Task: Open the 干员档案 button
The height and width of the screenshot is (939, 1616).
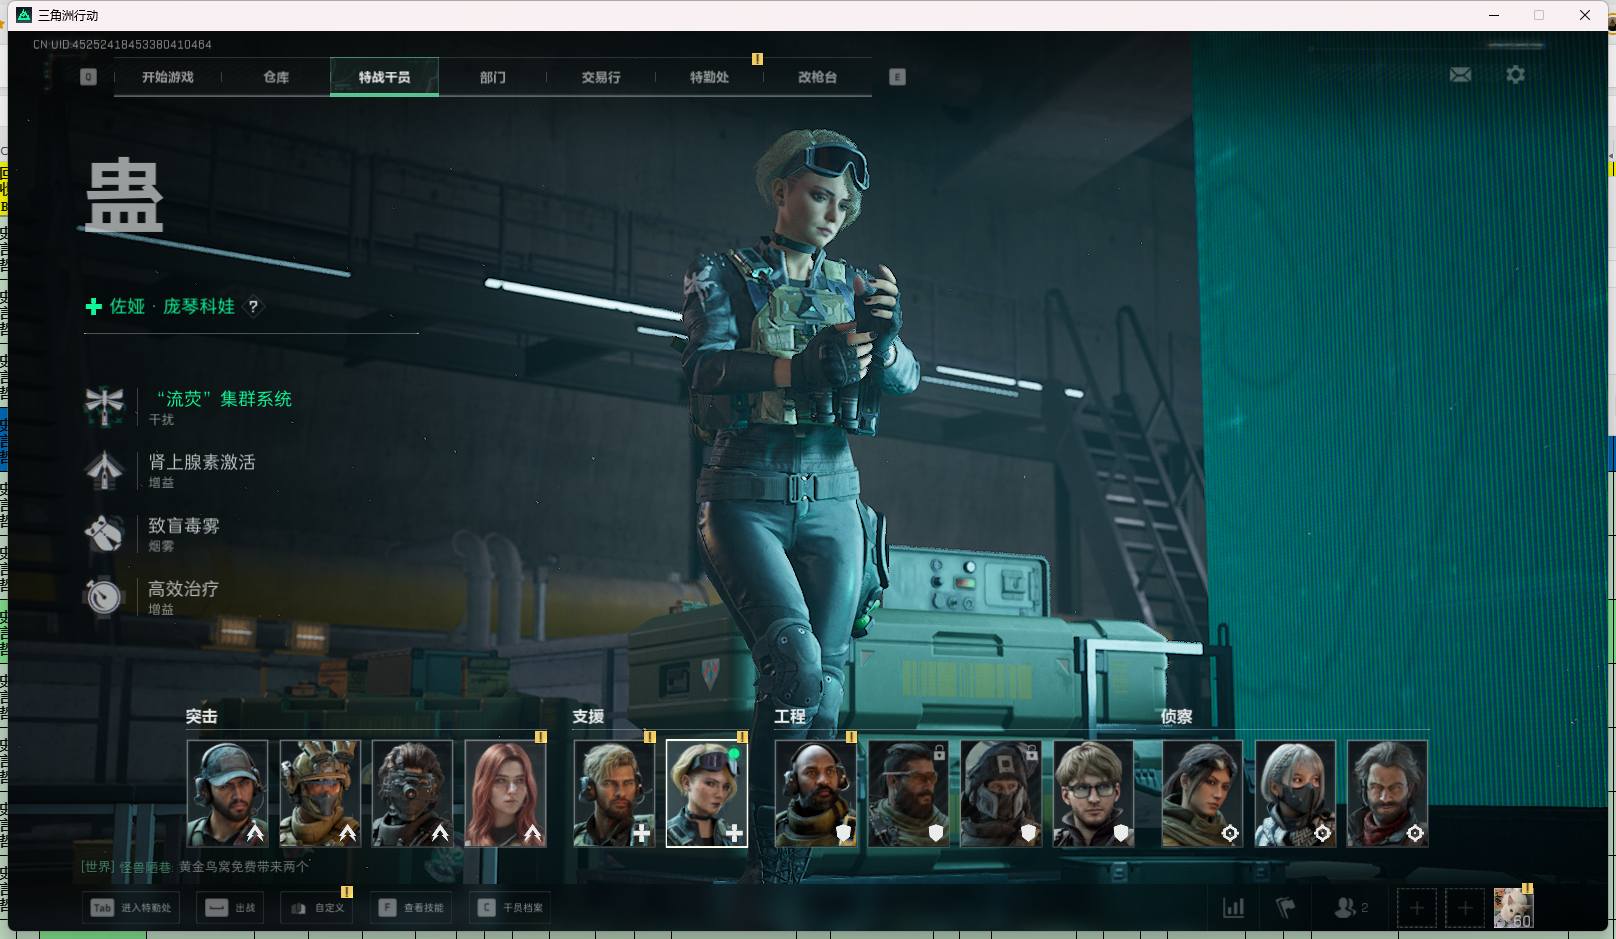Action: 511,907
